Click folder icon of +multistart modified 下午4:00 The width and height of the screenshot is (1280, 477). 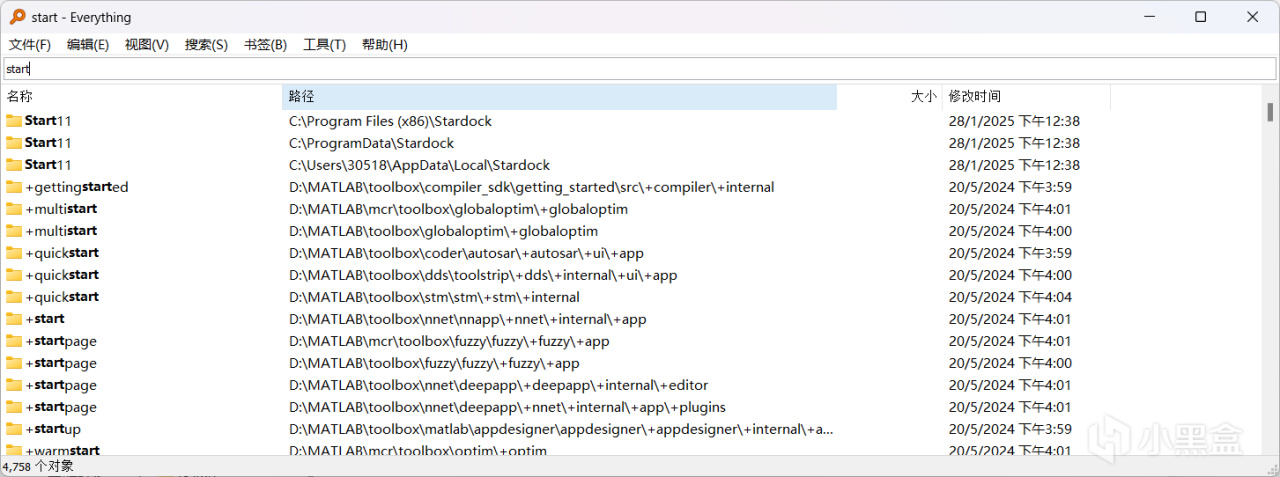coord(14,231)
